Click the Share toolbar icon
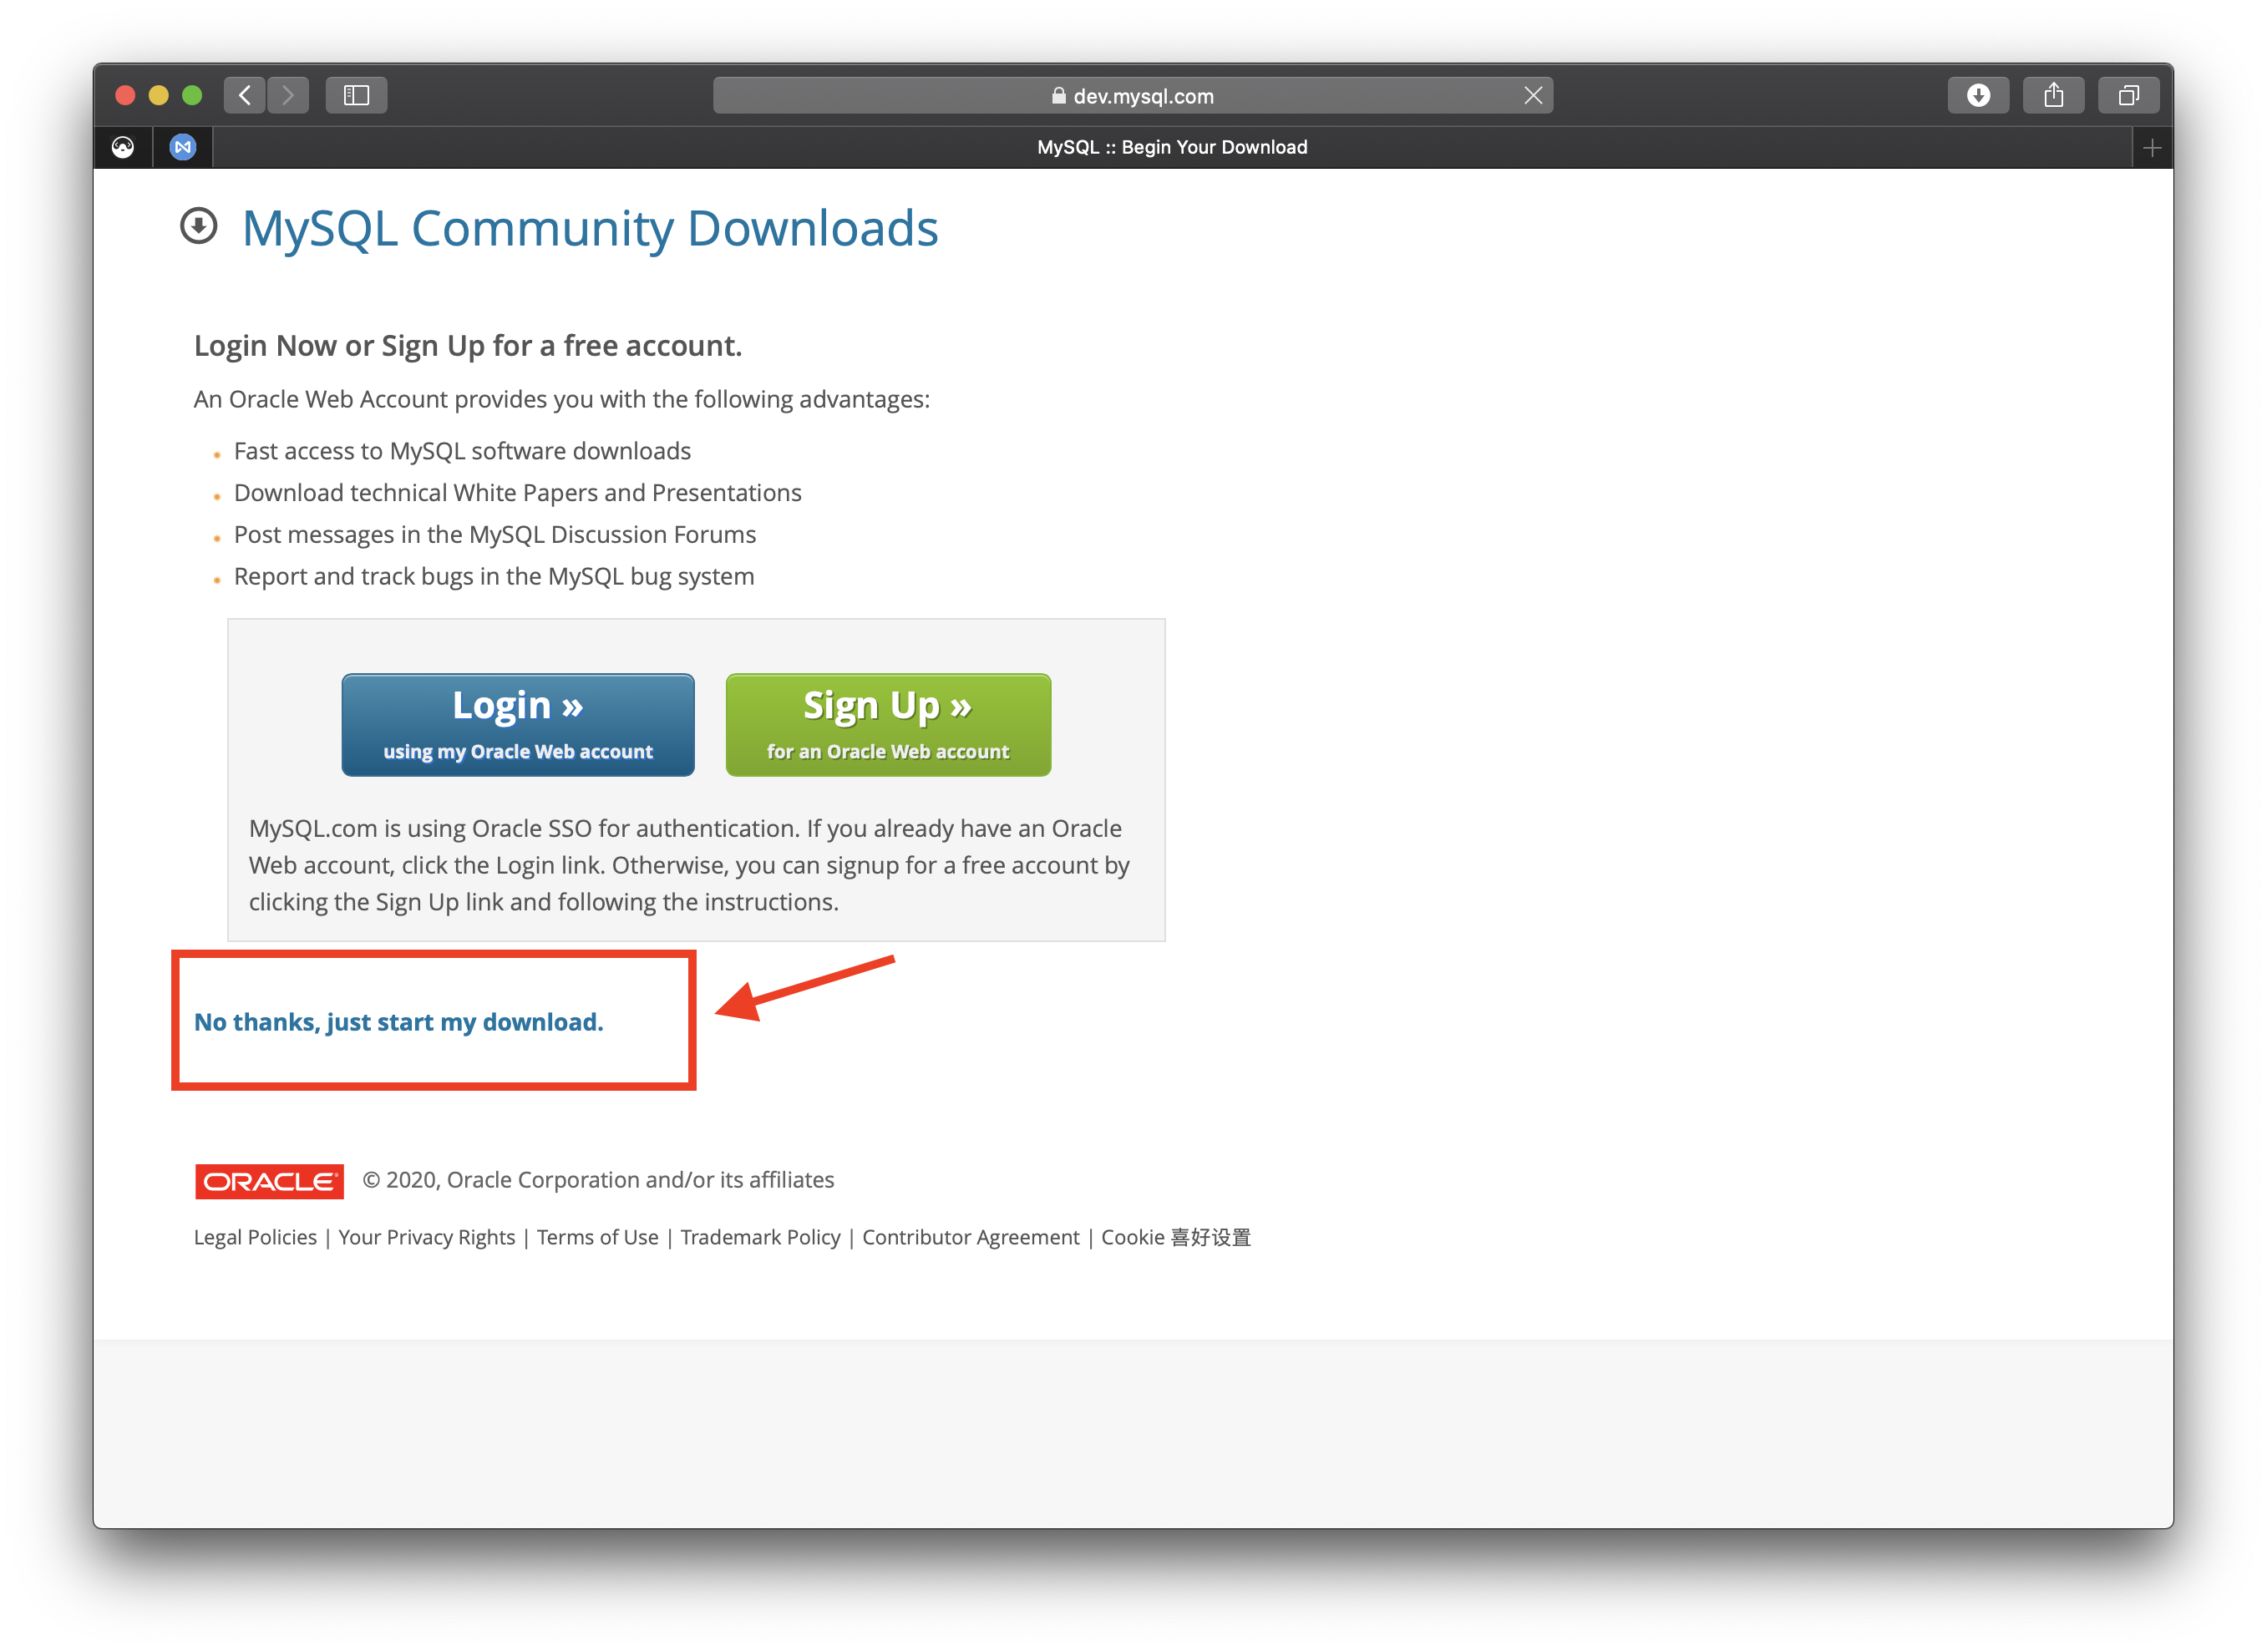This screenshot has height=1652, width=2267. click(2052, 95)
